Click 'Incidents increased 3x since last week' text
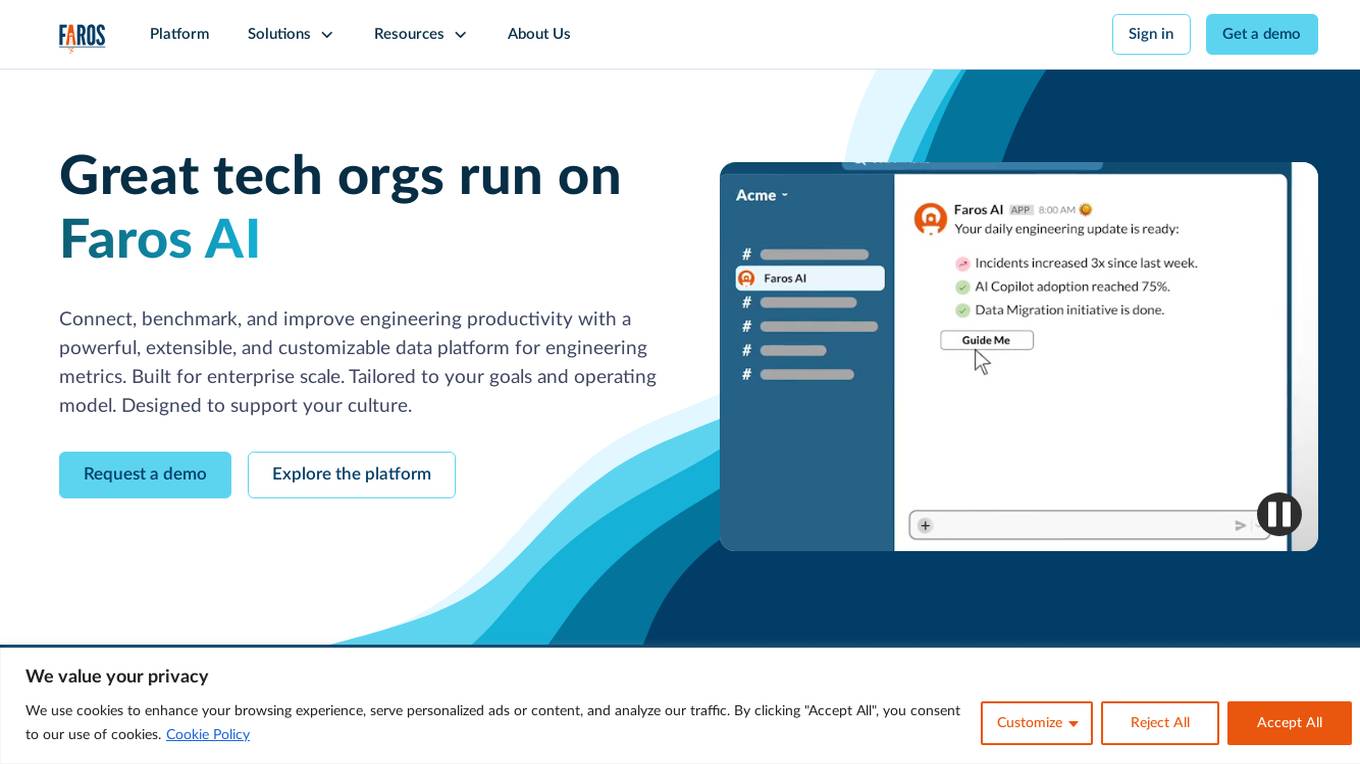The height and width of the screenshot is (764, 1360). click(1086, 263)
